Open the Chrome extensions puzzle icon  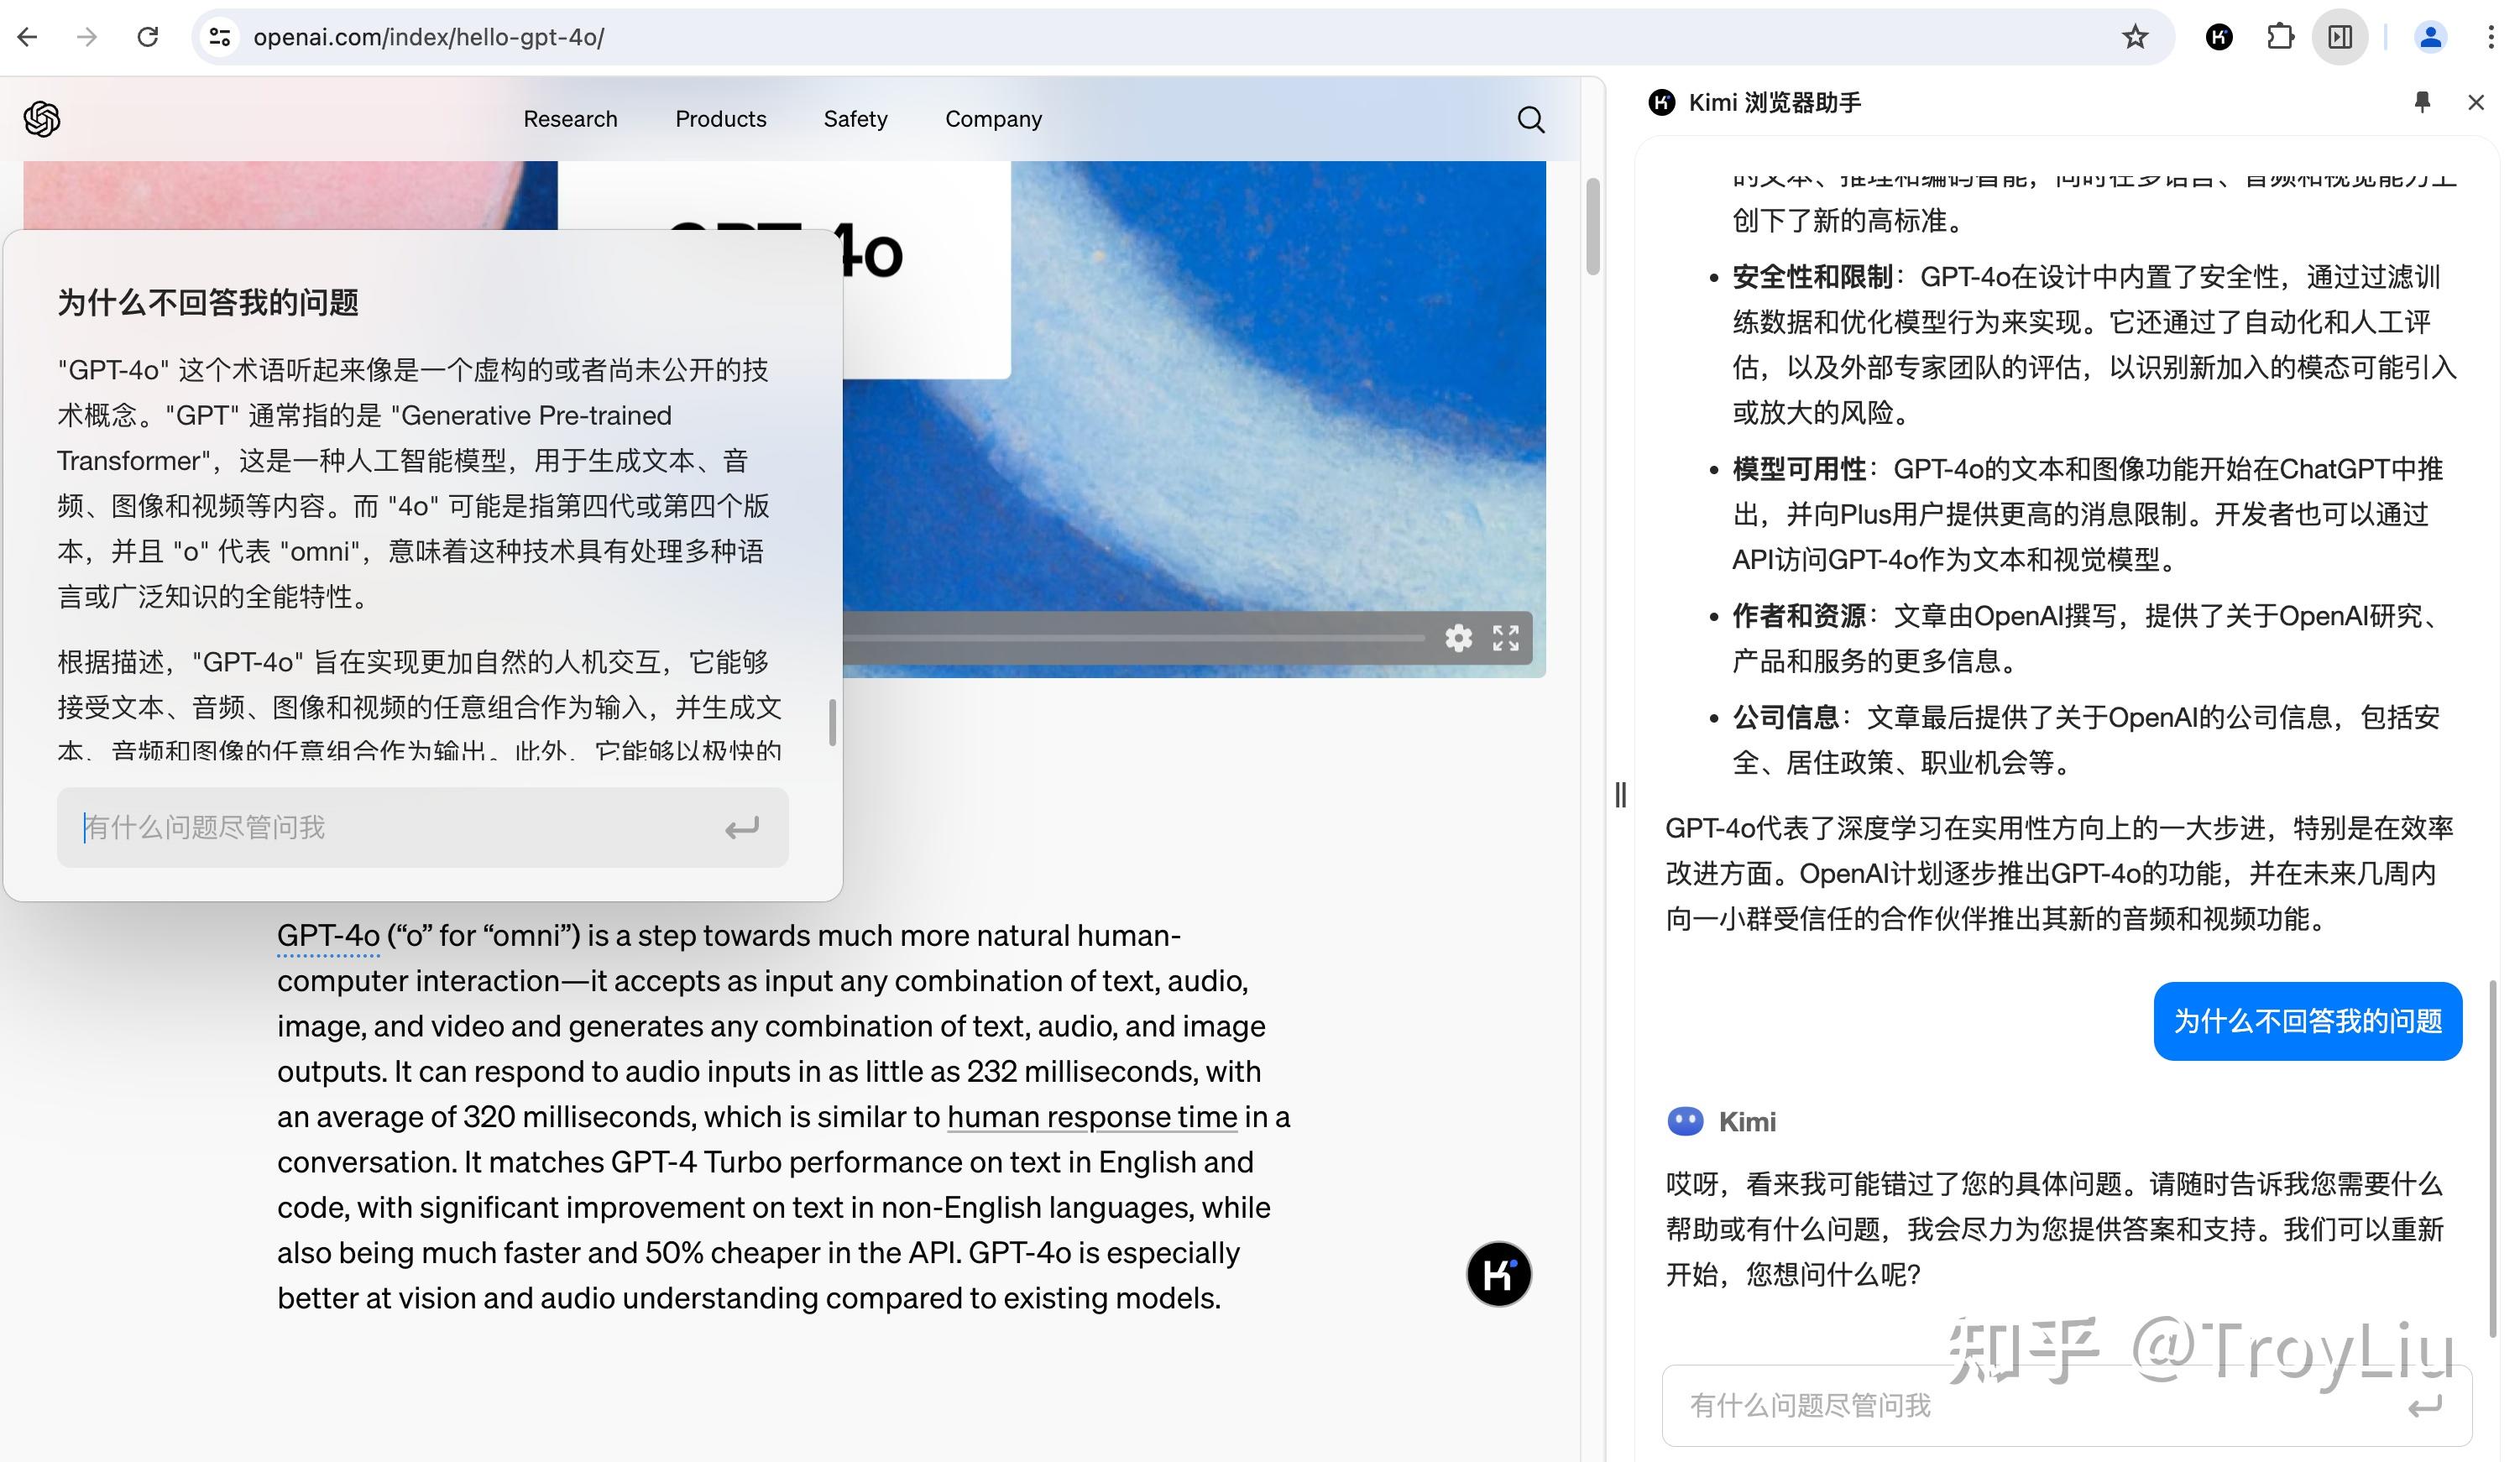tap(2280, 37)
